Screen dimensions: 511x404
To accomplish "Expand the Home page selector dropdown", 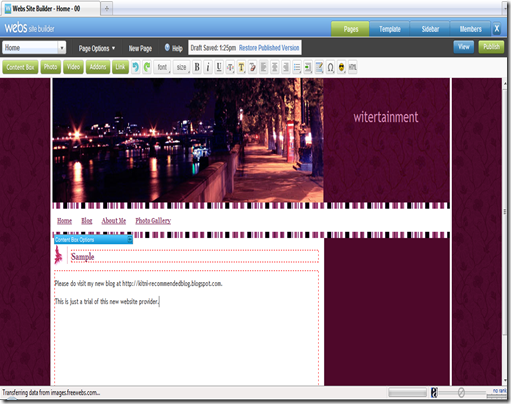I will pyautogui.click(x=62, y=48).
